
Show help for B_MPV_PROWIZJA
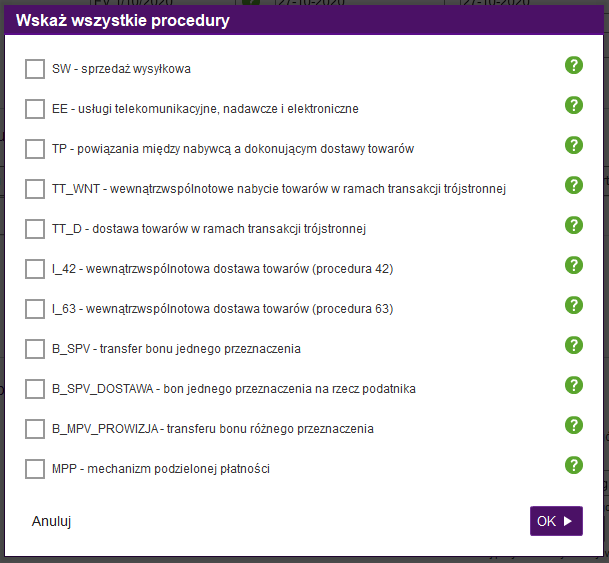(x=574, y=425)
